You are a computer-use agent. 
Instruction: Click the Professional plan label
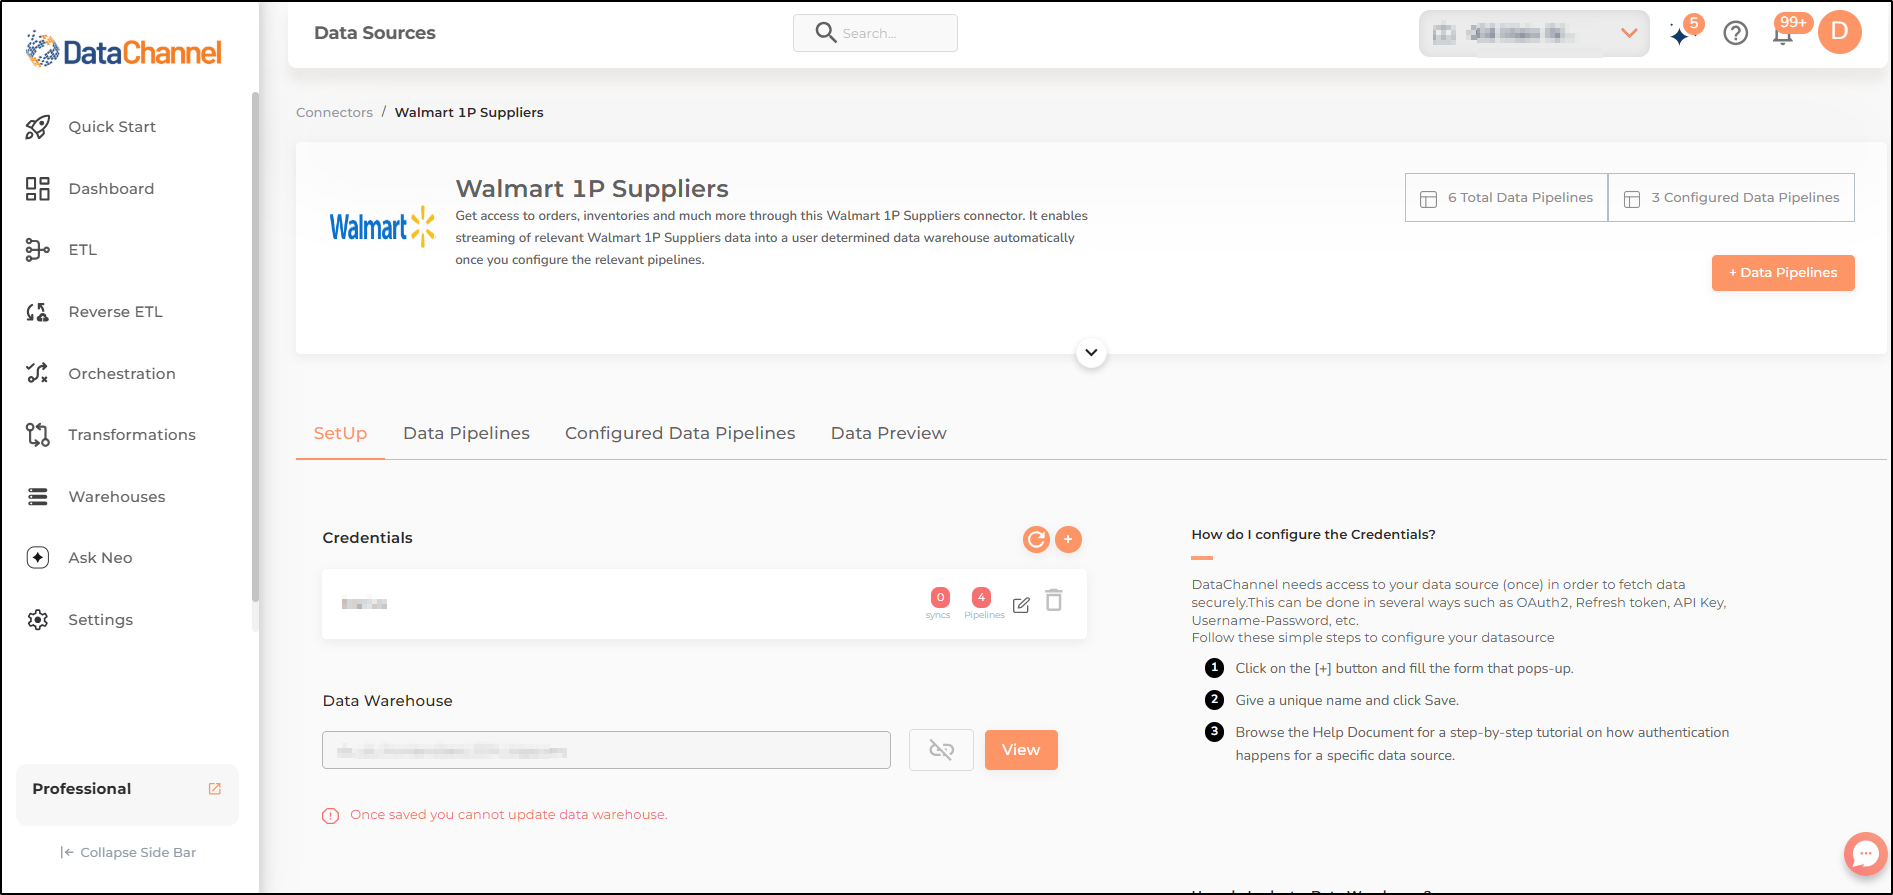(x=82, y=789)
